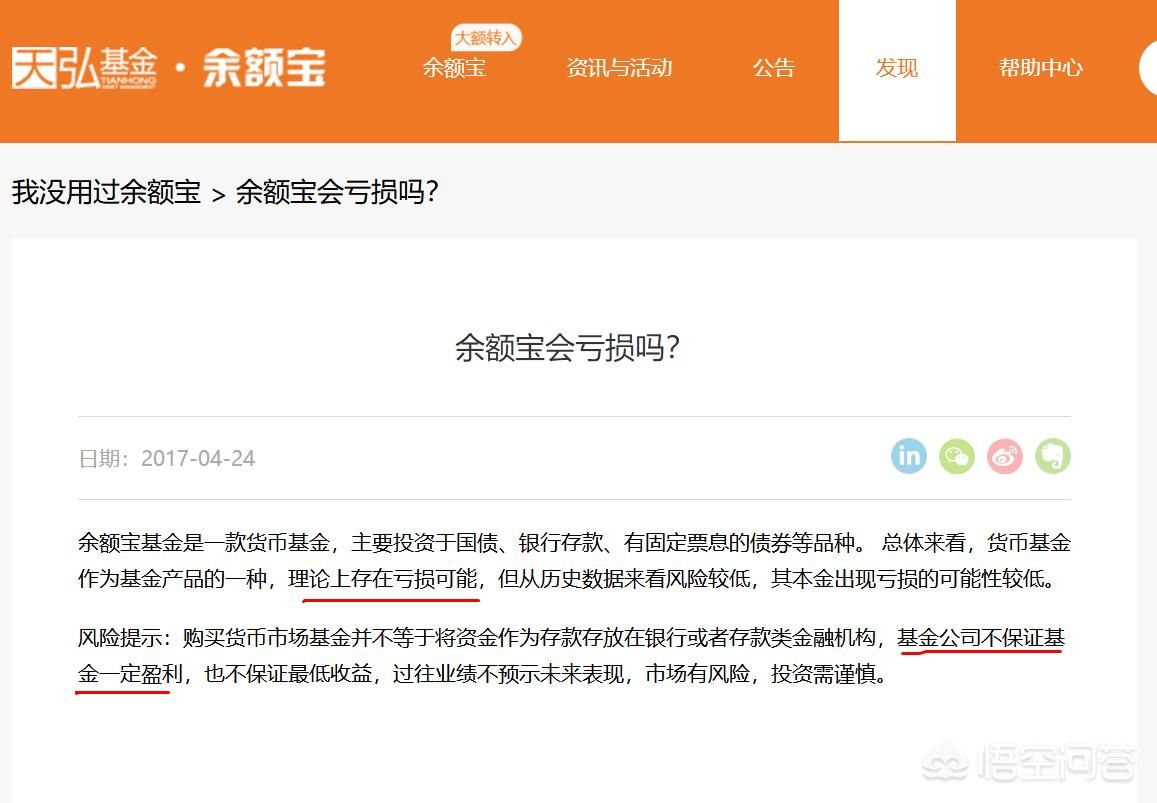Share article via Weibo icon
1157x803 pixels.
pyautogui.click(x=1004, y=456)
